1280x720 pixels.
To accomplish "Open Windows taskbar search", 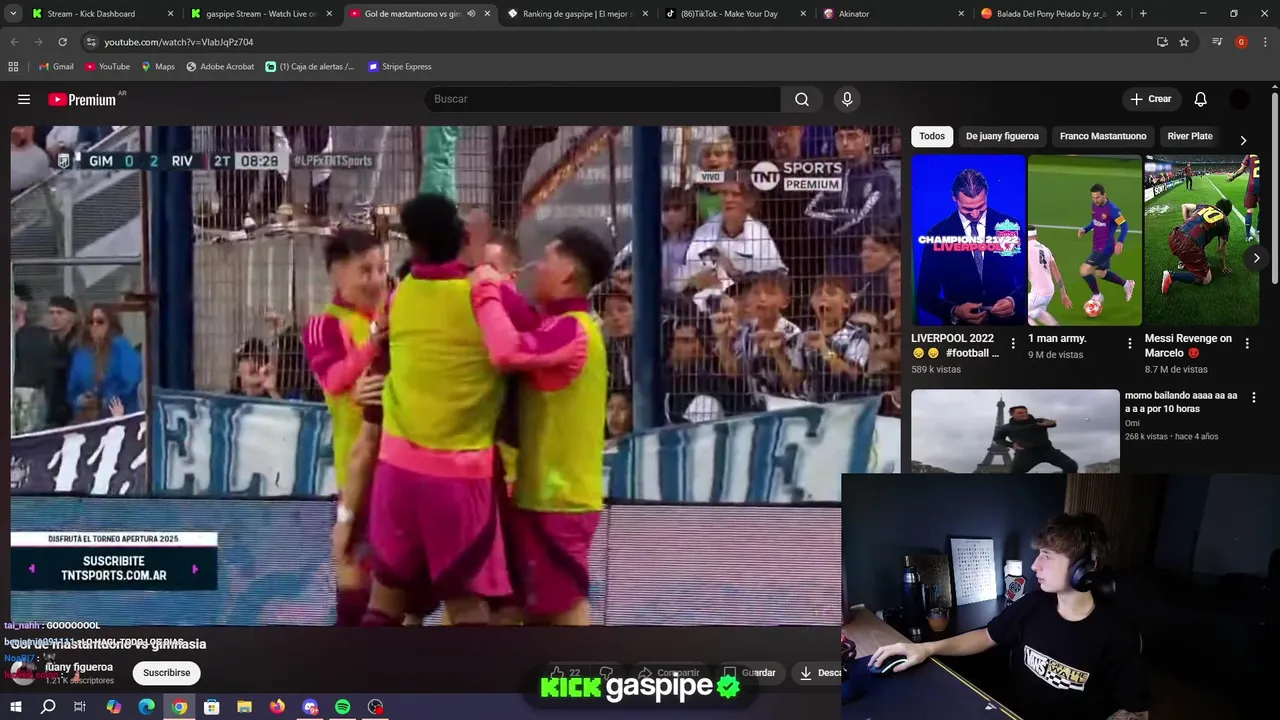I will pos(47,707).
